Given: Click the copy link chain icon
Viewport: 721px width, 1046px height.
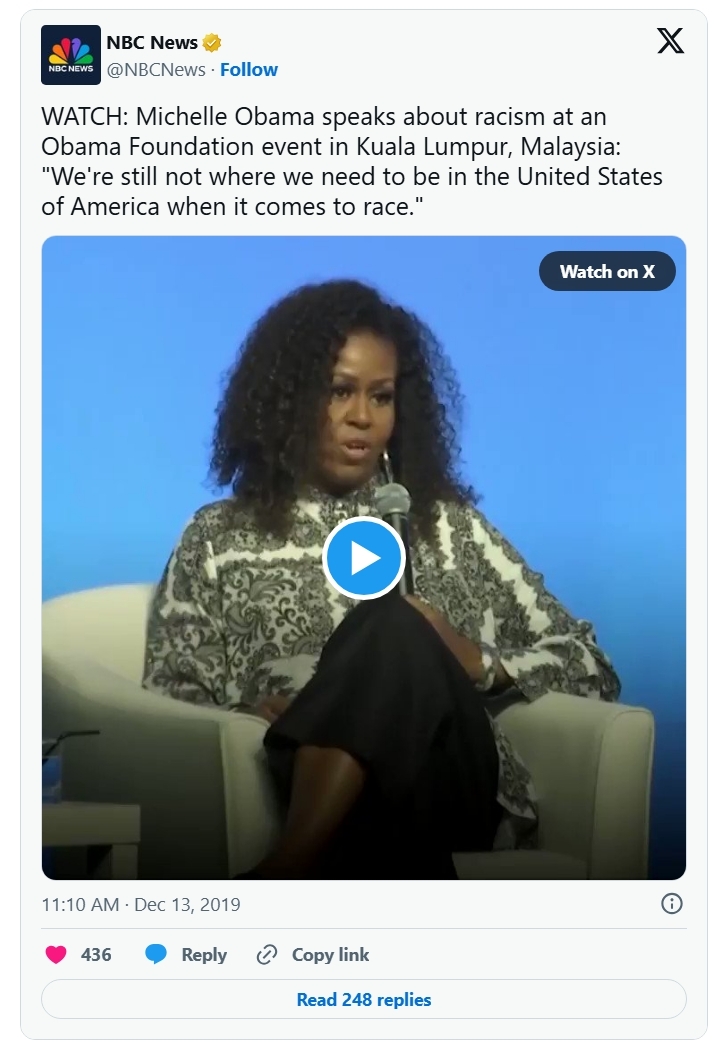Looking at the screenshot, I should click(267, 955).
